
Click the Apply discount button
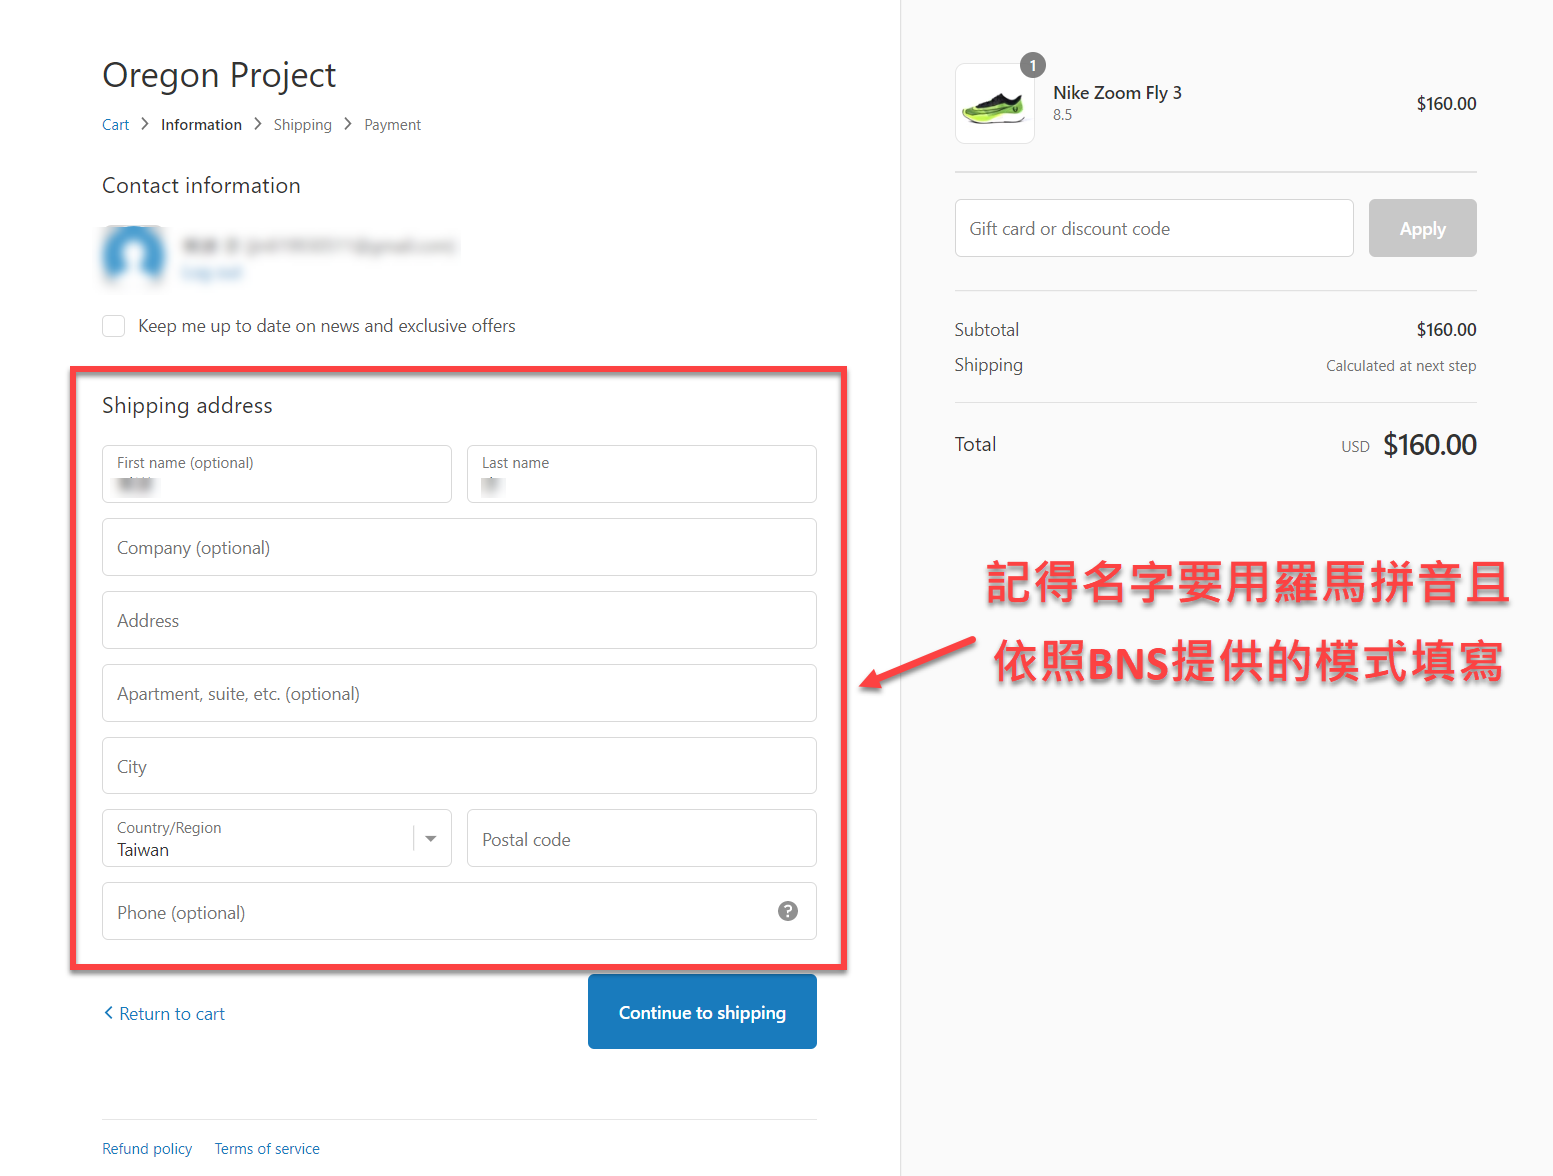click(1421, 228)
